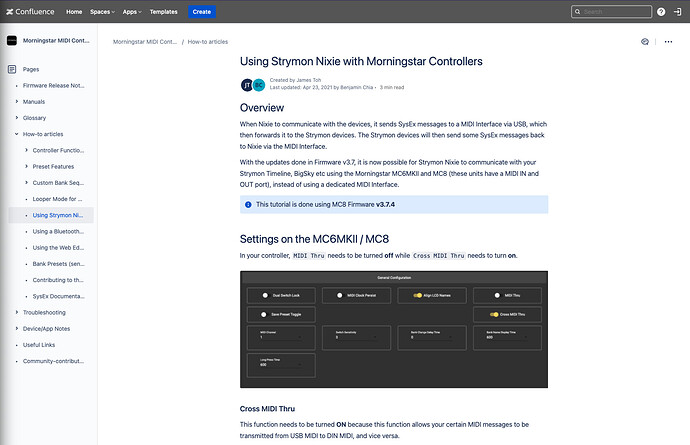This screenshot has height=445, width=690.
Task: Click the Cross MIDI Thru heading
Action: pos(267,409)
